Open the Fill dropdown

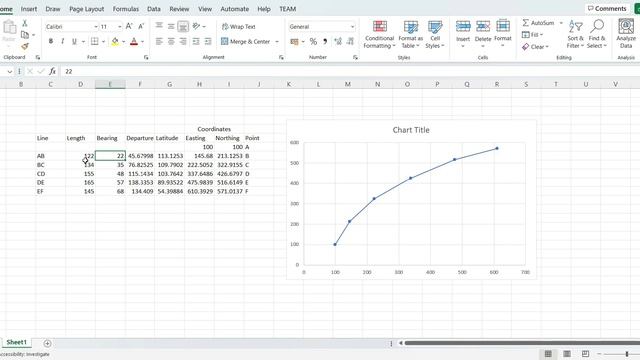coord(533,35)
